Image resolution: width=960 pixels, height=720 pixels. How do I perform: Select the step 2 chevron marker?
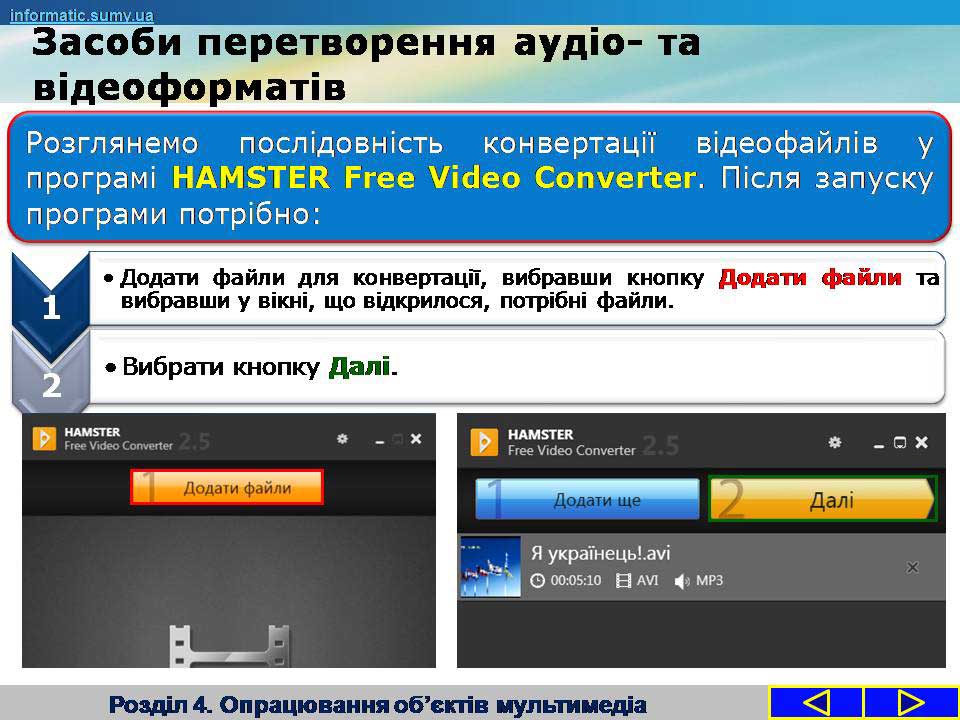[x=50, y=375]
